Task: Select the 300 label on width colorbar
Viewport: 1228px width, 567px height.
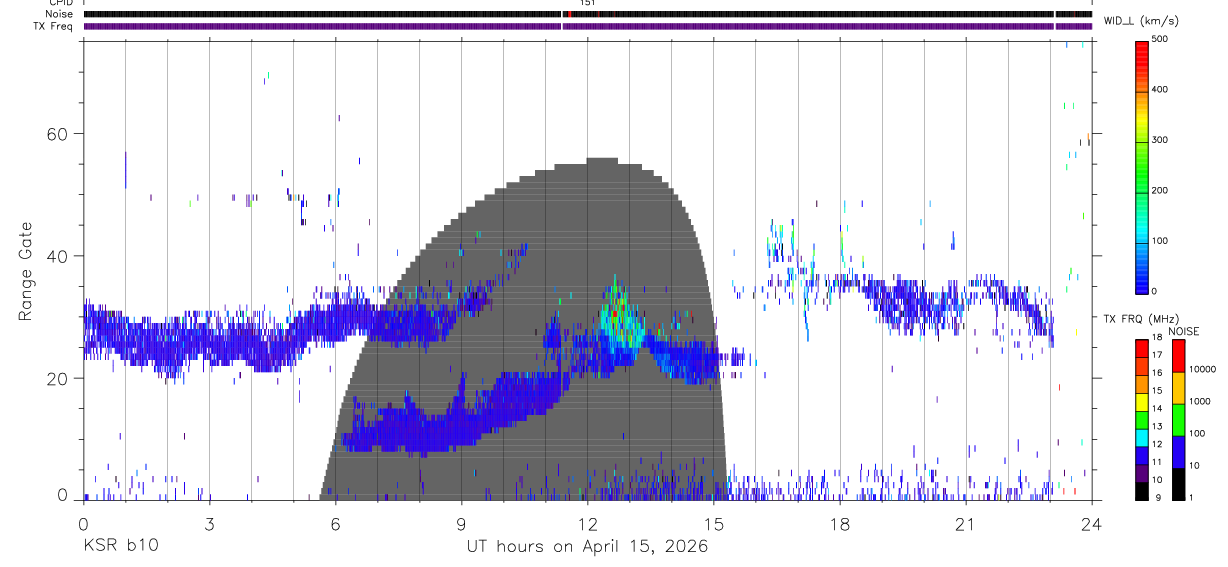Action: [x=1160, y=140]
